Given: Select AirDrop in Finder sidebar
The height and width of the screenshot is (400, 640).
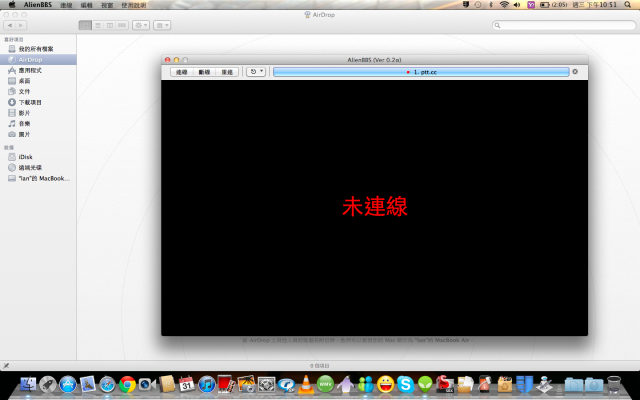Looking at the screenshot, I should pyautogui.click(x=38, y=60).
